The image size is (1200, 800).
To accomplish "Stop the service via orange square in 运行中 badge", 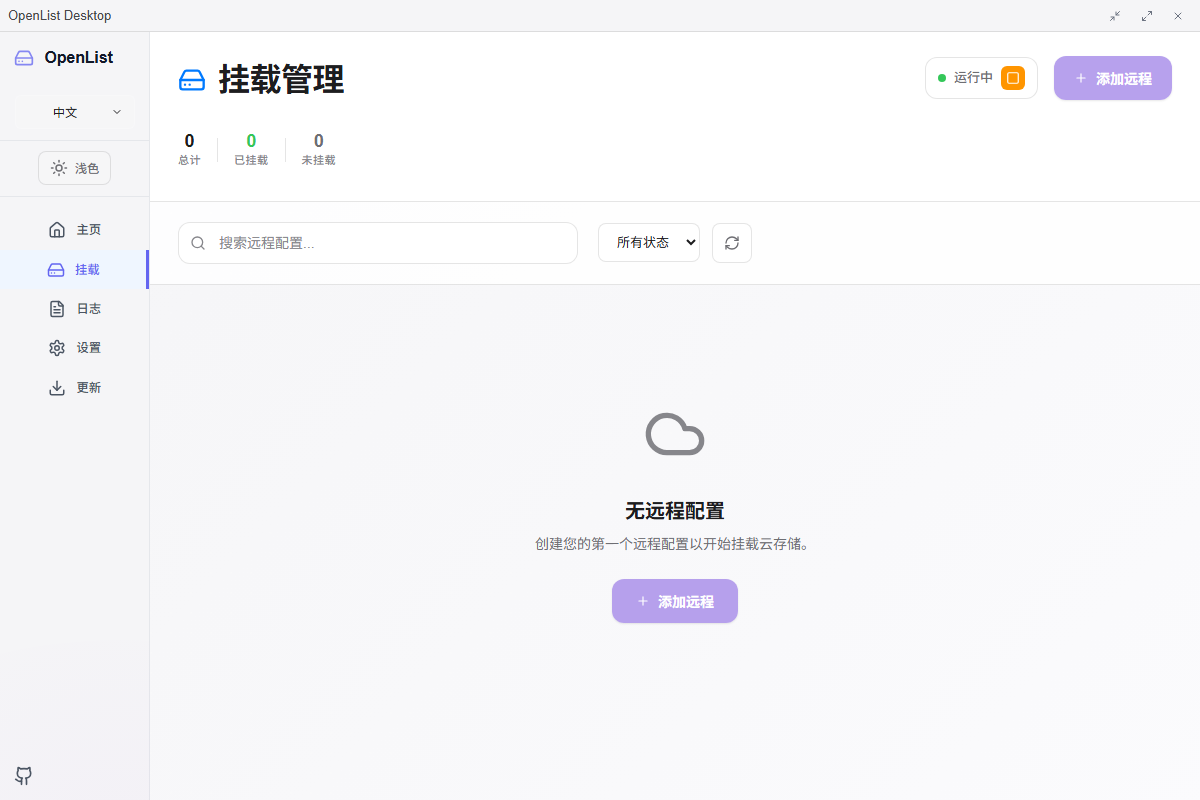I will point(1012,76).
